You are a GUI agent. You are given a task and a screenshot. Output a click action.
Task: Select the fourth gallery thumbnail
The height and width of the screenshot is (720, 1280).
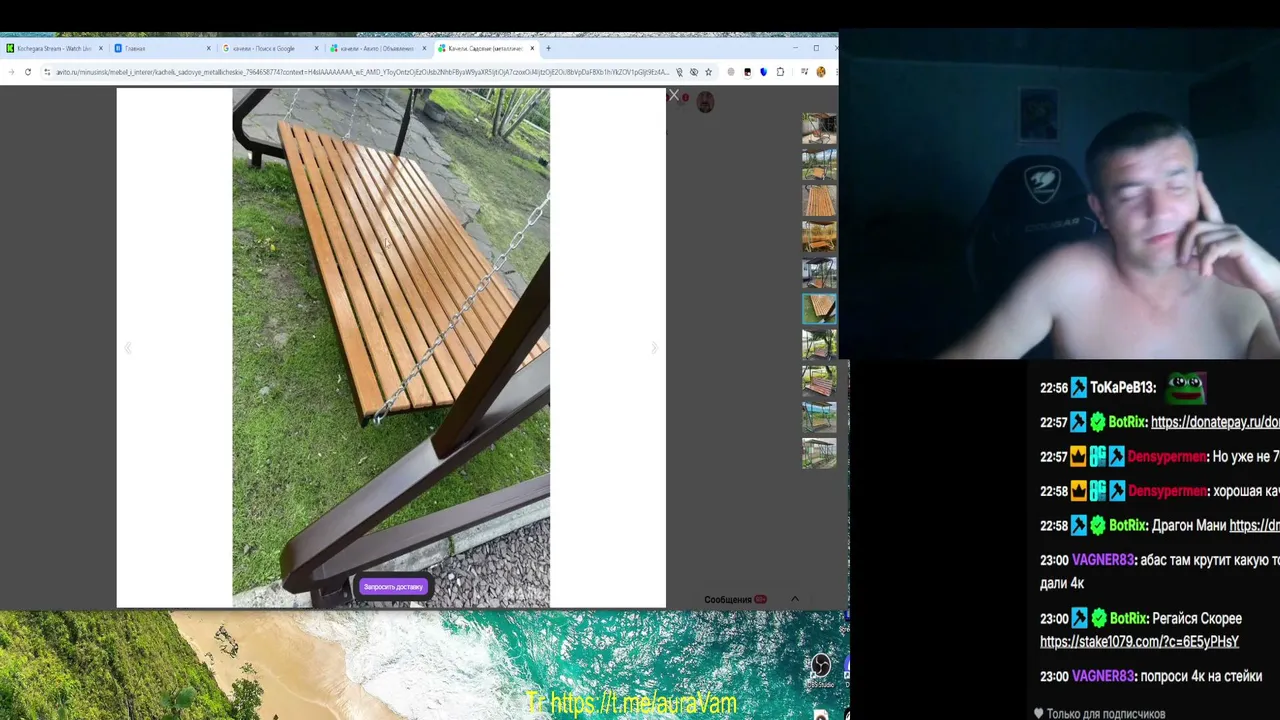(819, 237)
